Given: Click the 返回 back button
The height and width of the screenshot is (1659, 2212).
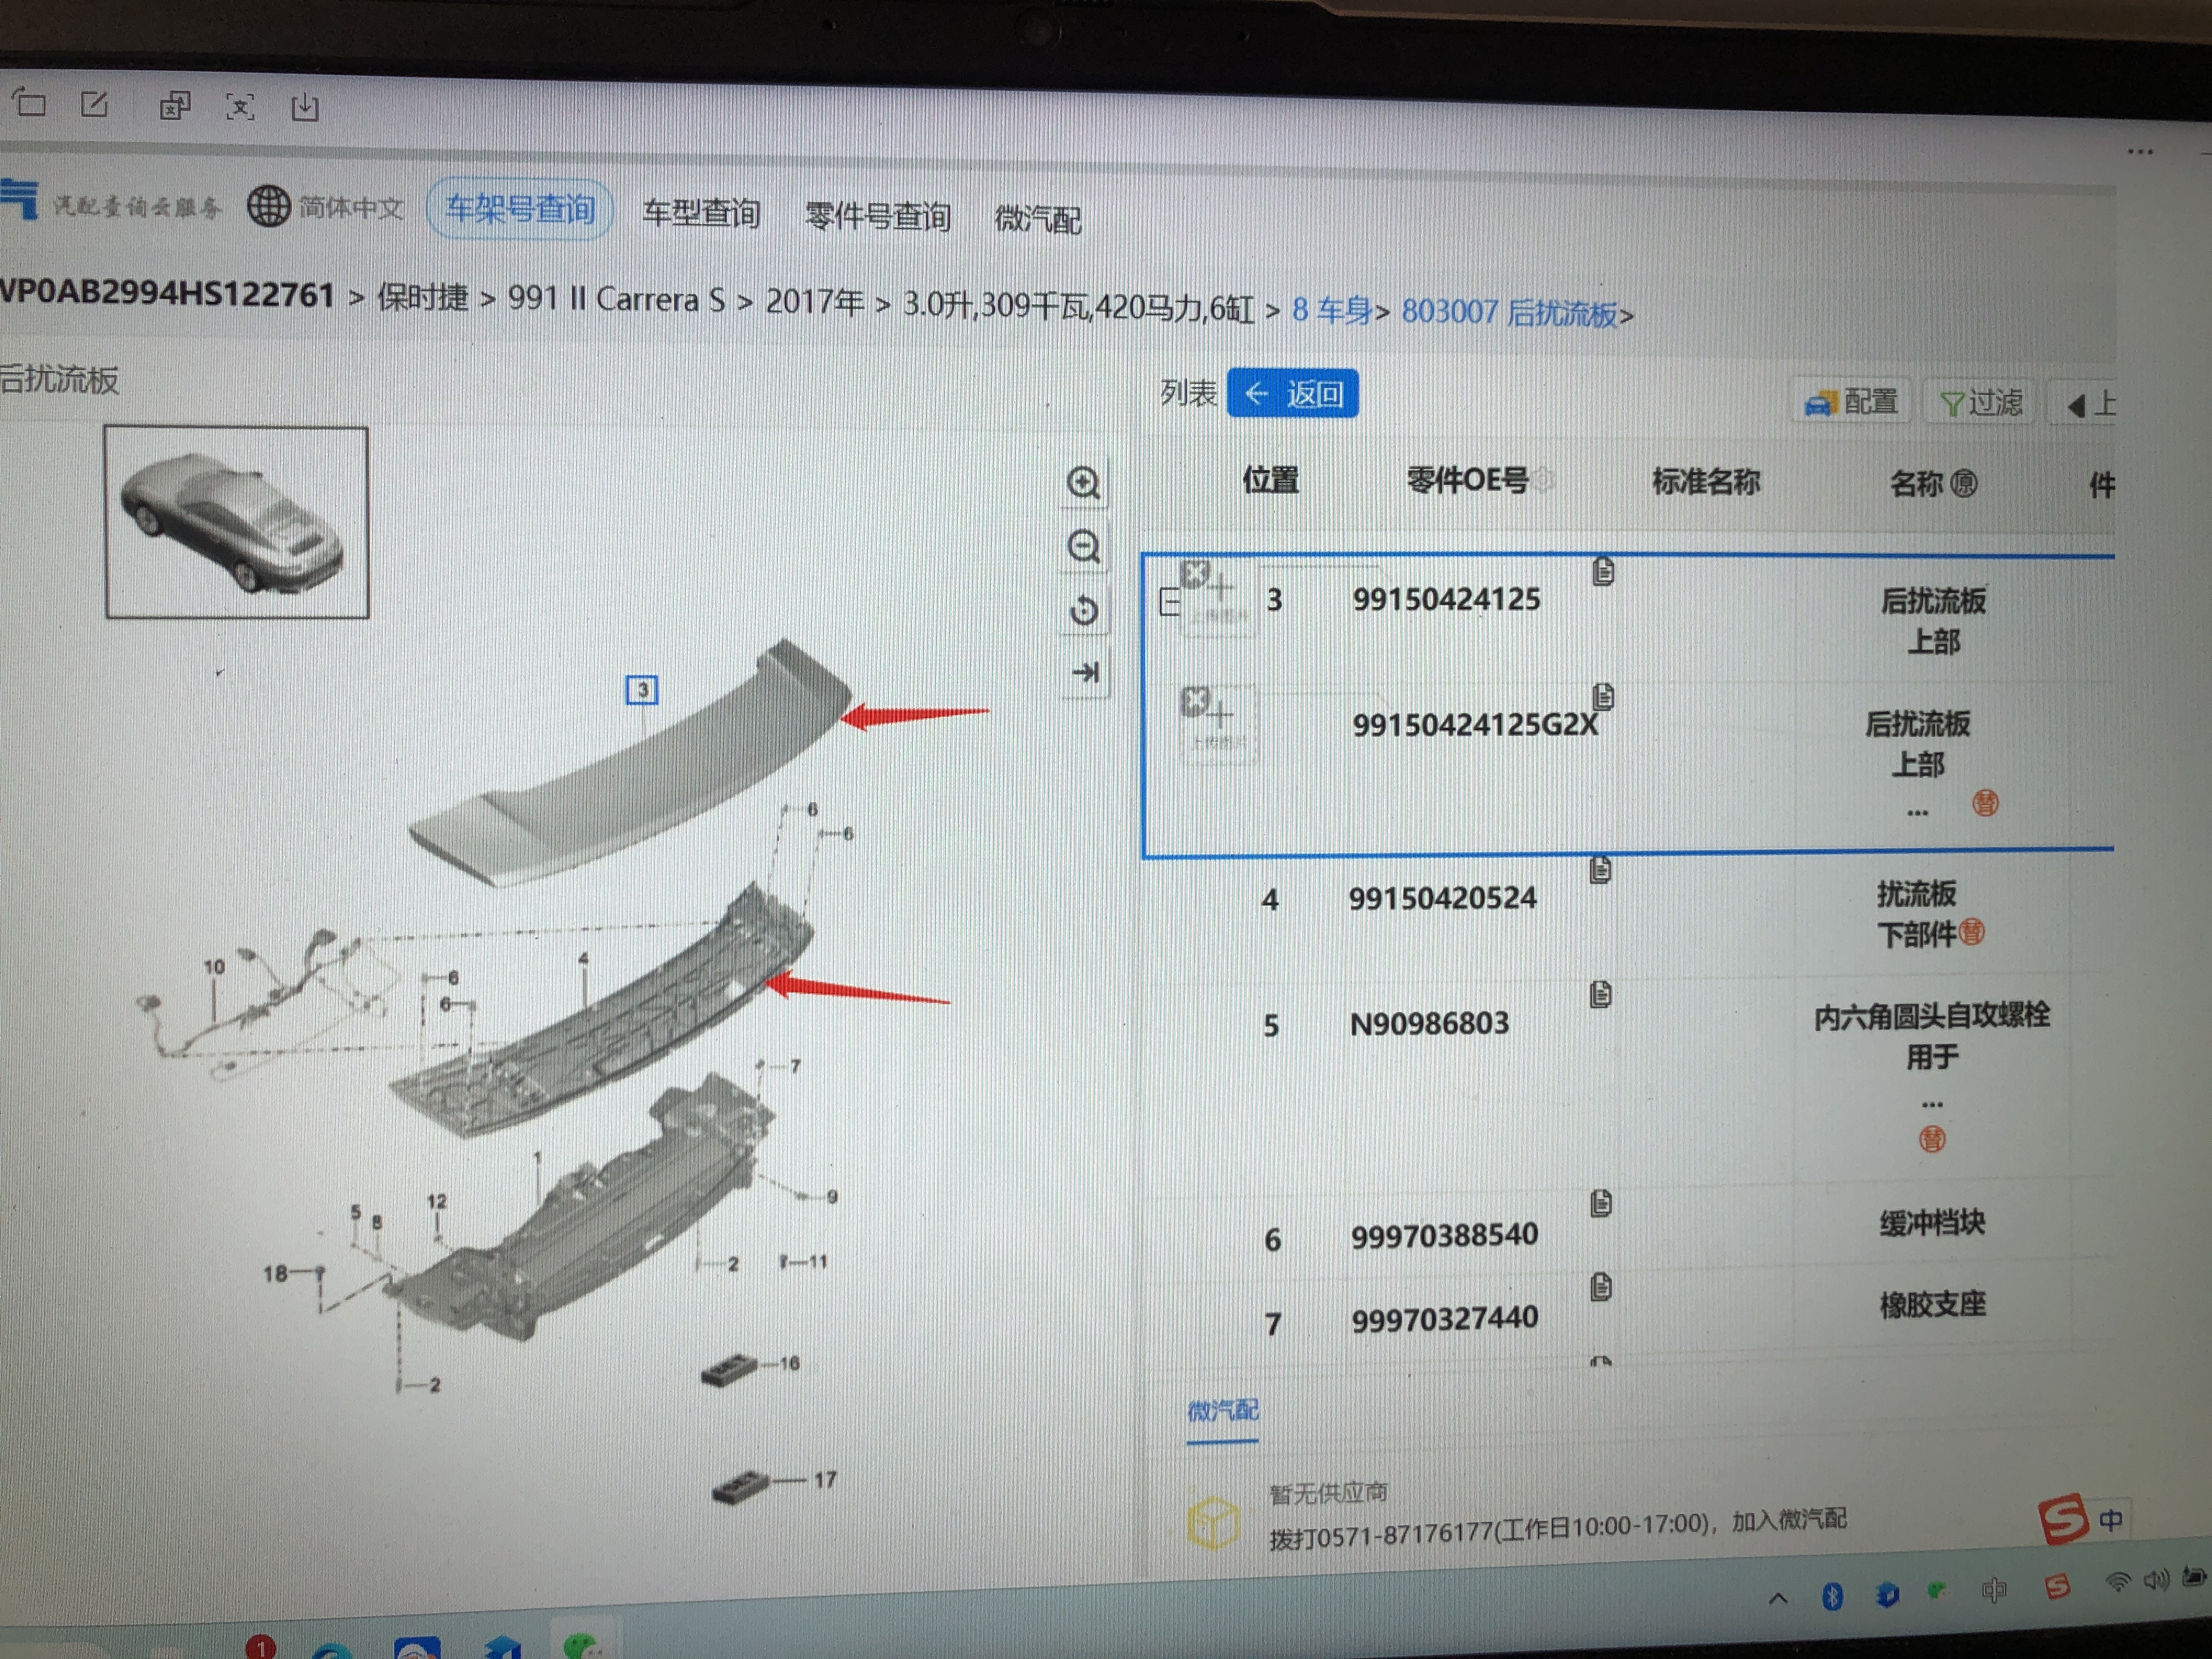Looking at the screenshot, I should [x=1292, y=394].
